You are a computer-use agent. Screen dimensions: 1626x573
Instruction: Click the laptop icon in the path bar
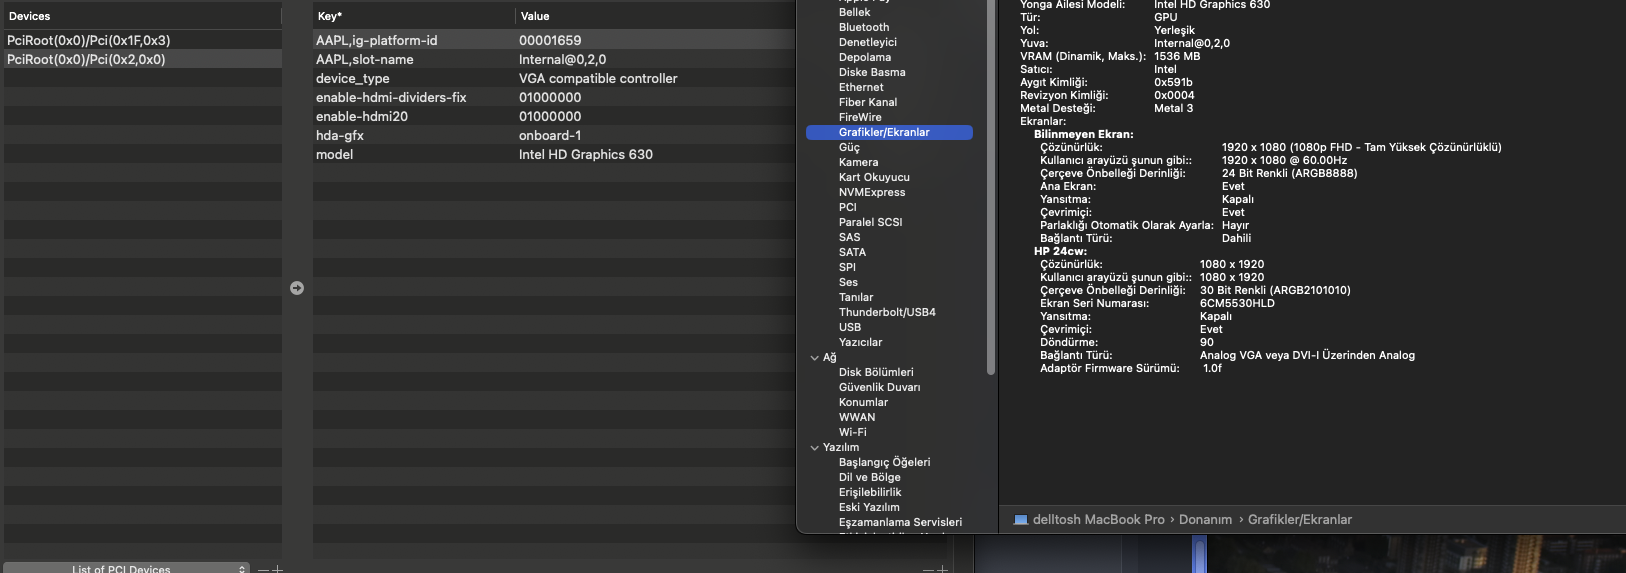1020,520
